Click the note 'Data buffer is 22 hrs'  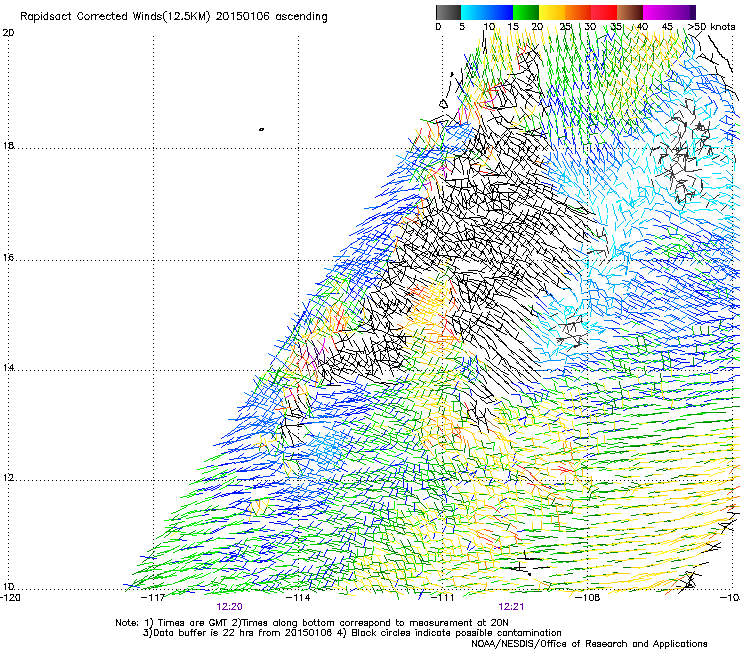point(205,633)
